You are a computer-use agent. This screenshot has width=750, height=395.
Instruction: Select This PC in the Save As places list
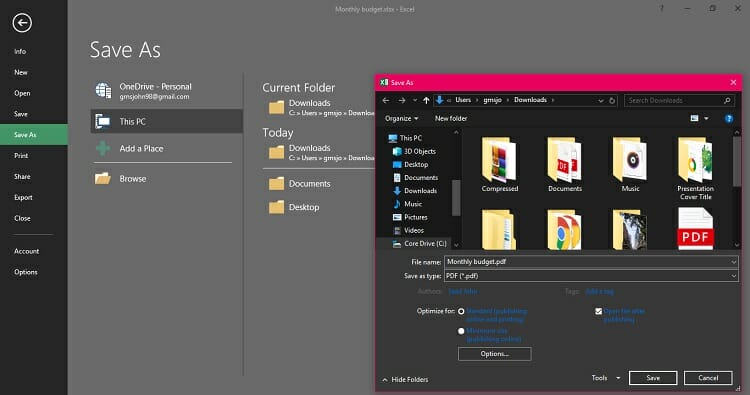(166, 121)
